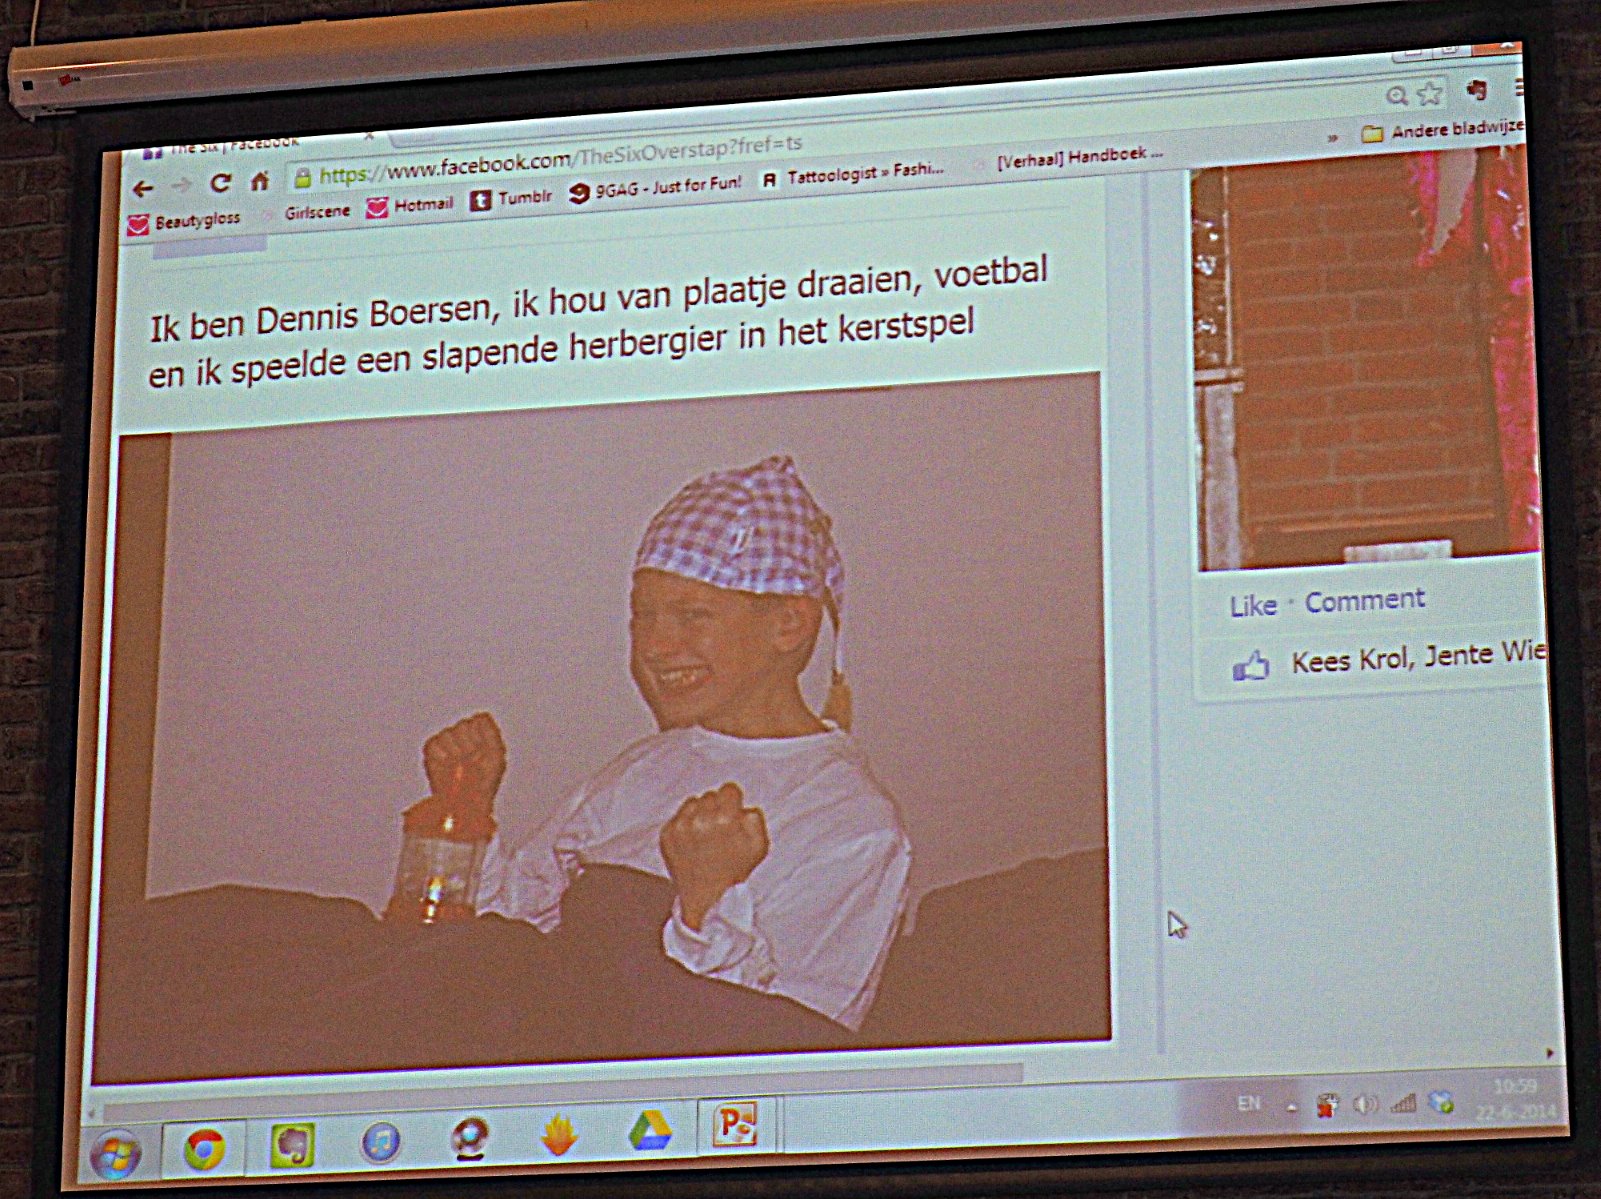Open the Windows Start button

coord(115,1154)
